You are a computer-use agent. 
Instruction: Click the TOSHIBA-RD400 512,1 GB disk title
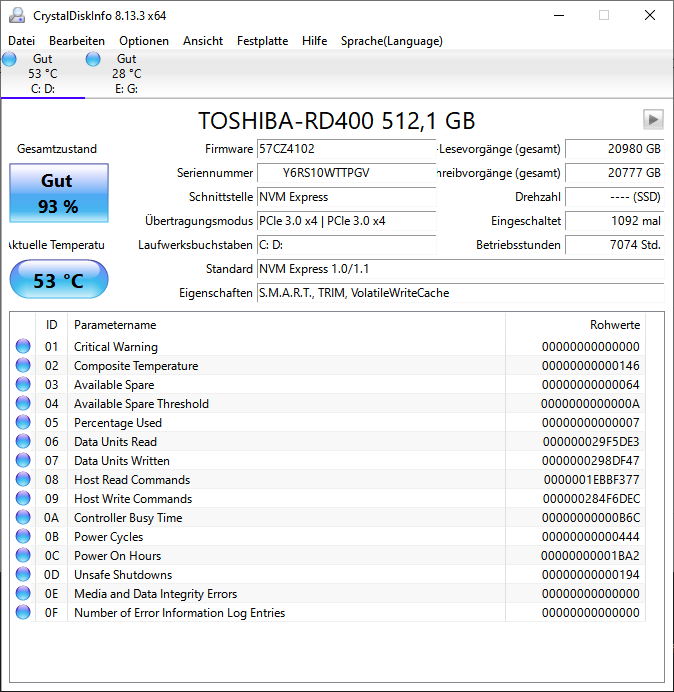click(336, 121)
